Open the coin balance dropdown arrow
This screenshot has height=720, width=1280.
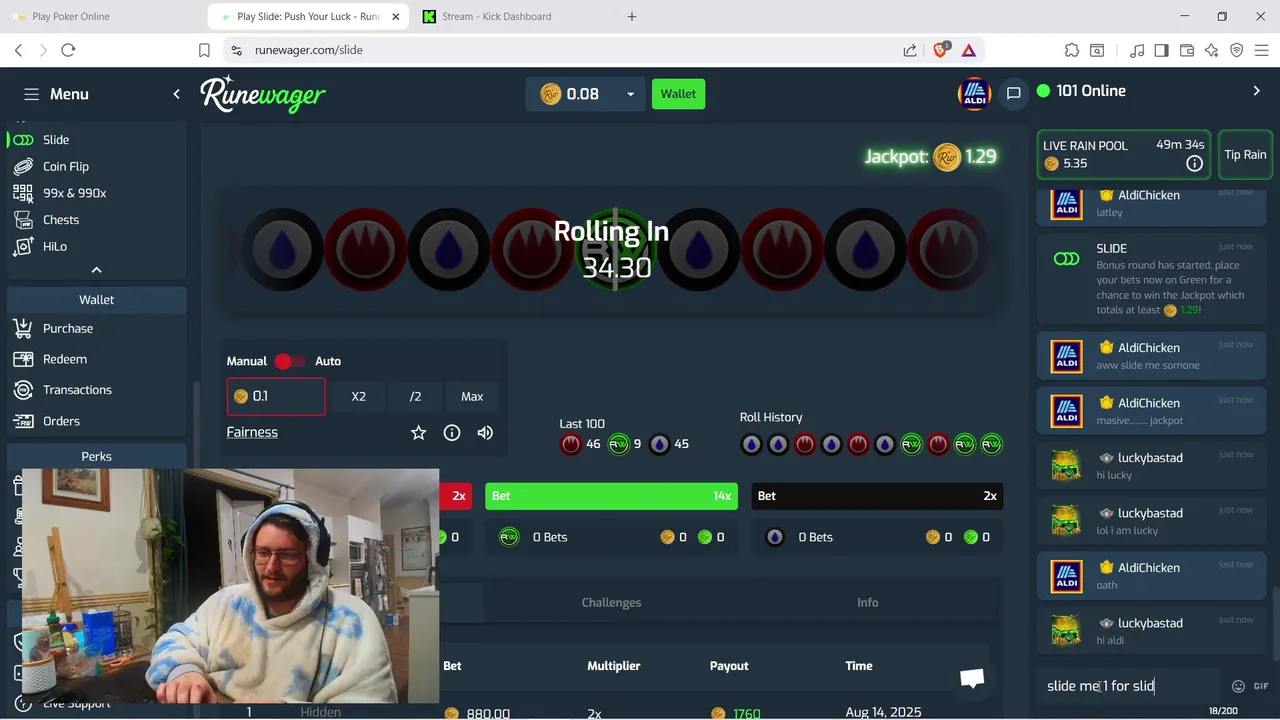pos(630,94)
